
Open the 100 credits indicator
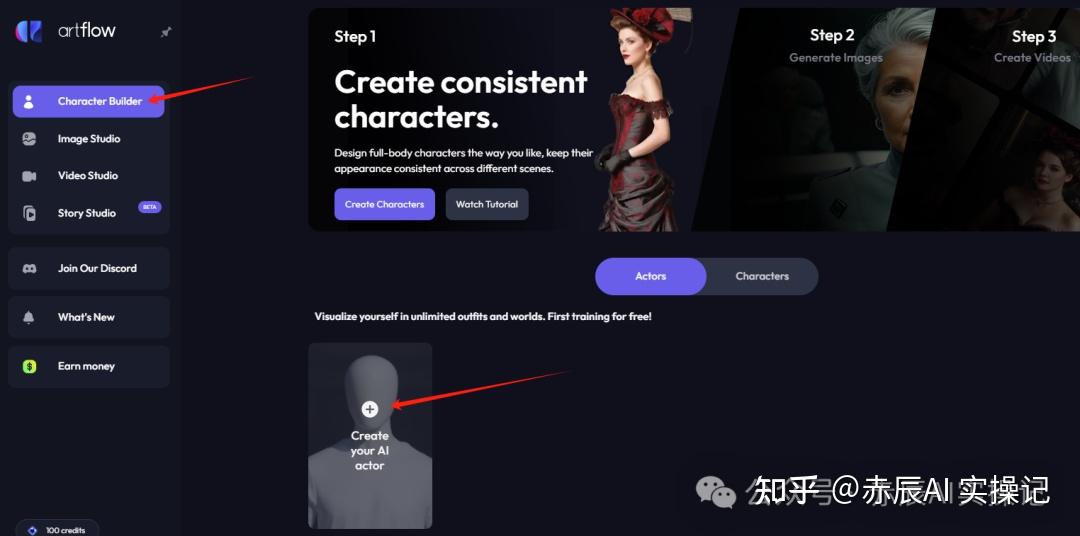click(57, 529)
